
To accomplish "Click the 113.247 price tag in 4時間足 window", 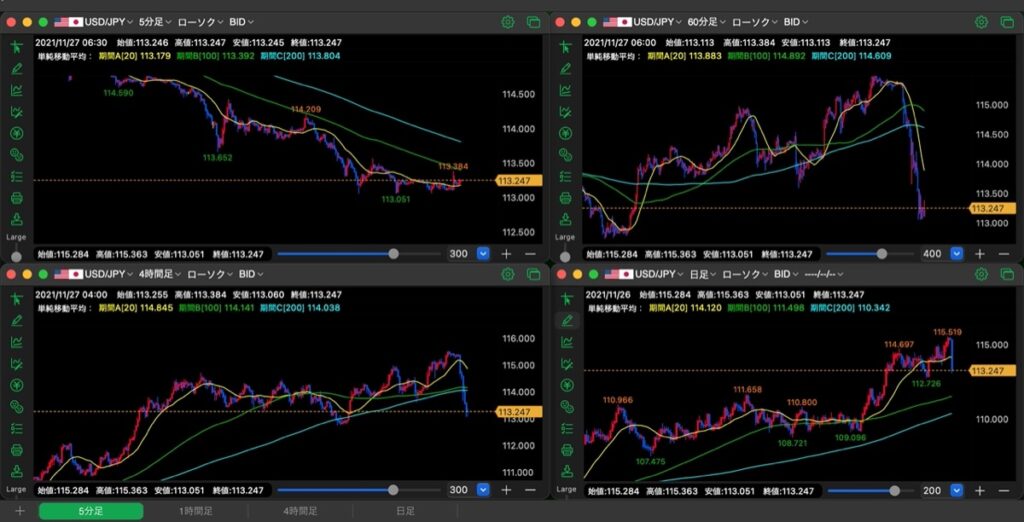I will click(519, 412).
